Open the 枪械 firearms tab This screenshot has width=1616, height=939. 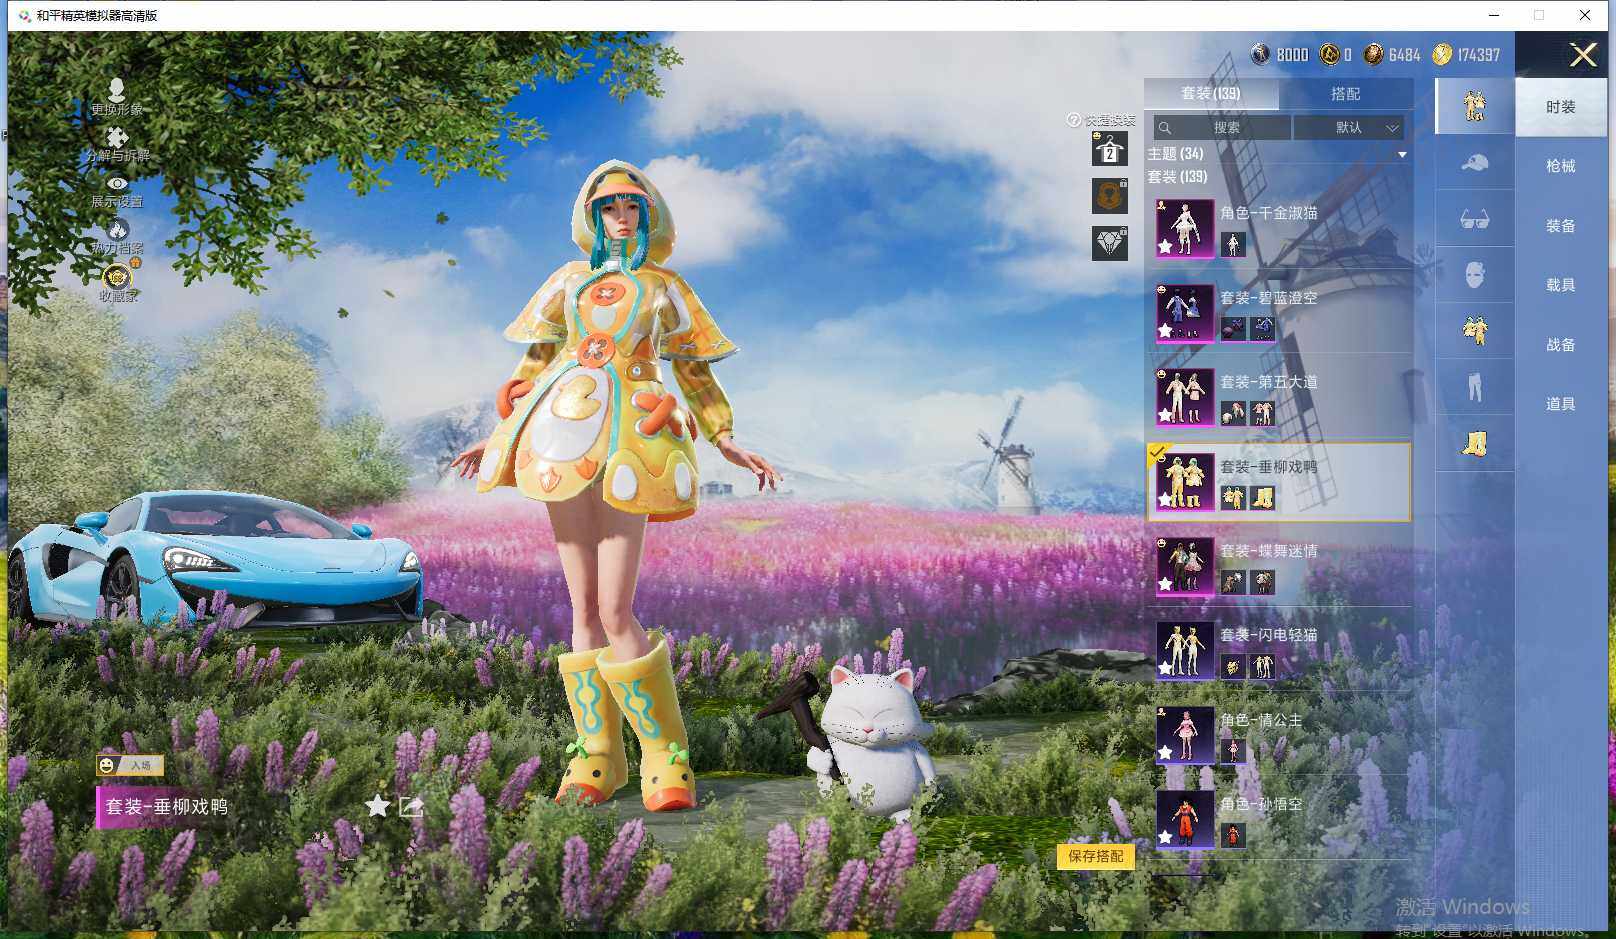pyautogui.click(x=1560, y=166)
